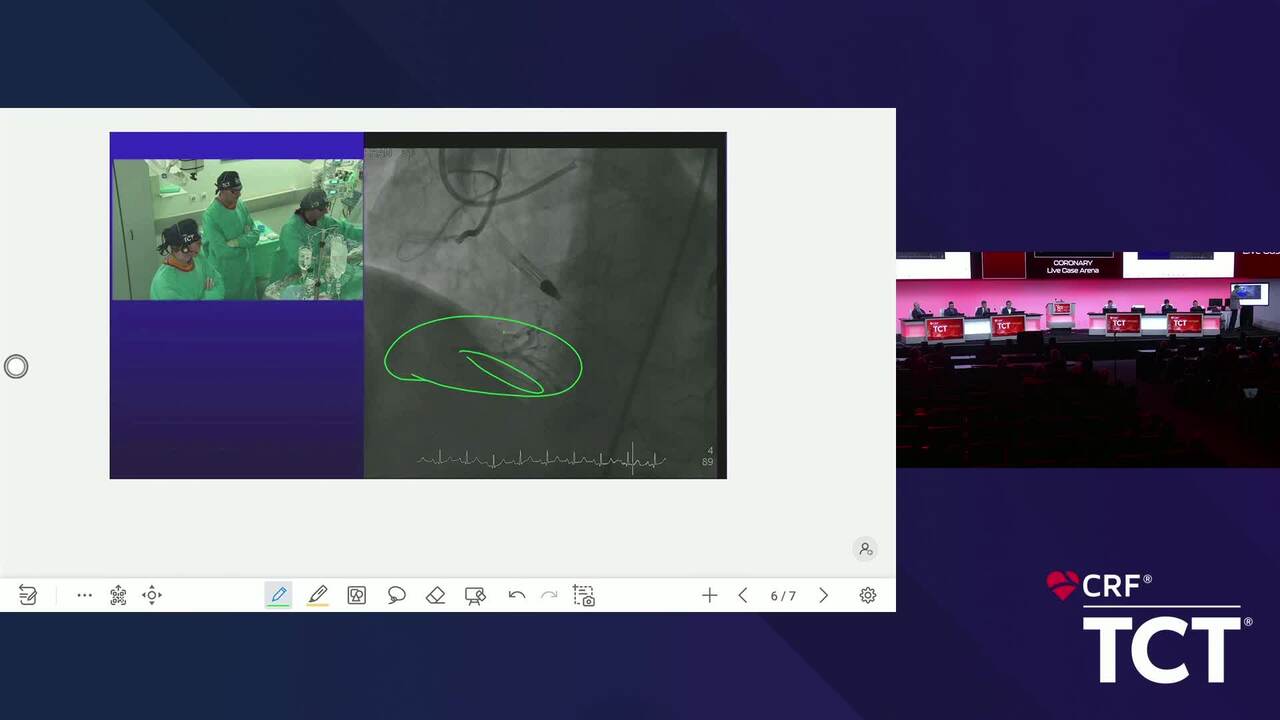The image size is (1280, 720).
Task: Open the notes menu at toolbar left
Action: click(28, 595)
